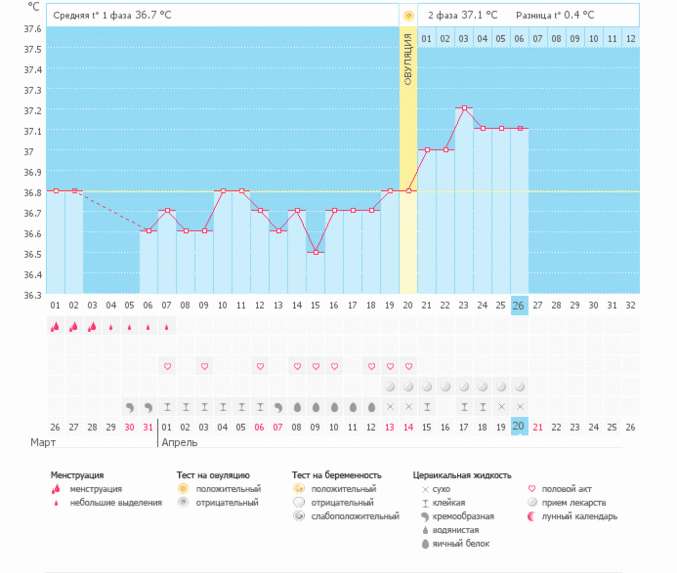
Task: Select the sticky fluid icon on cycle day 21
Action: point(427,407)
